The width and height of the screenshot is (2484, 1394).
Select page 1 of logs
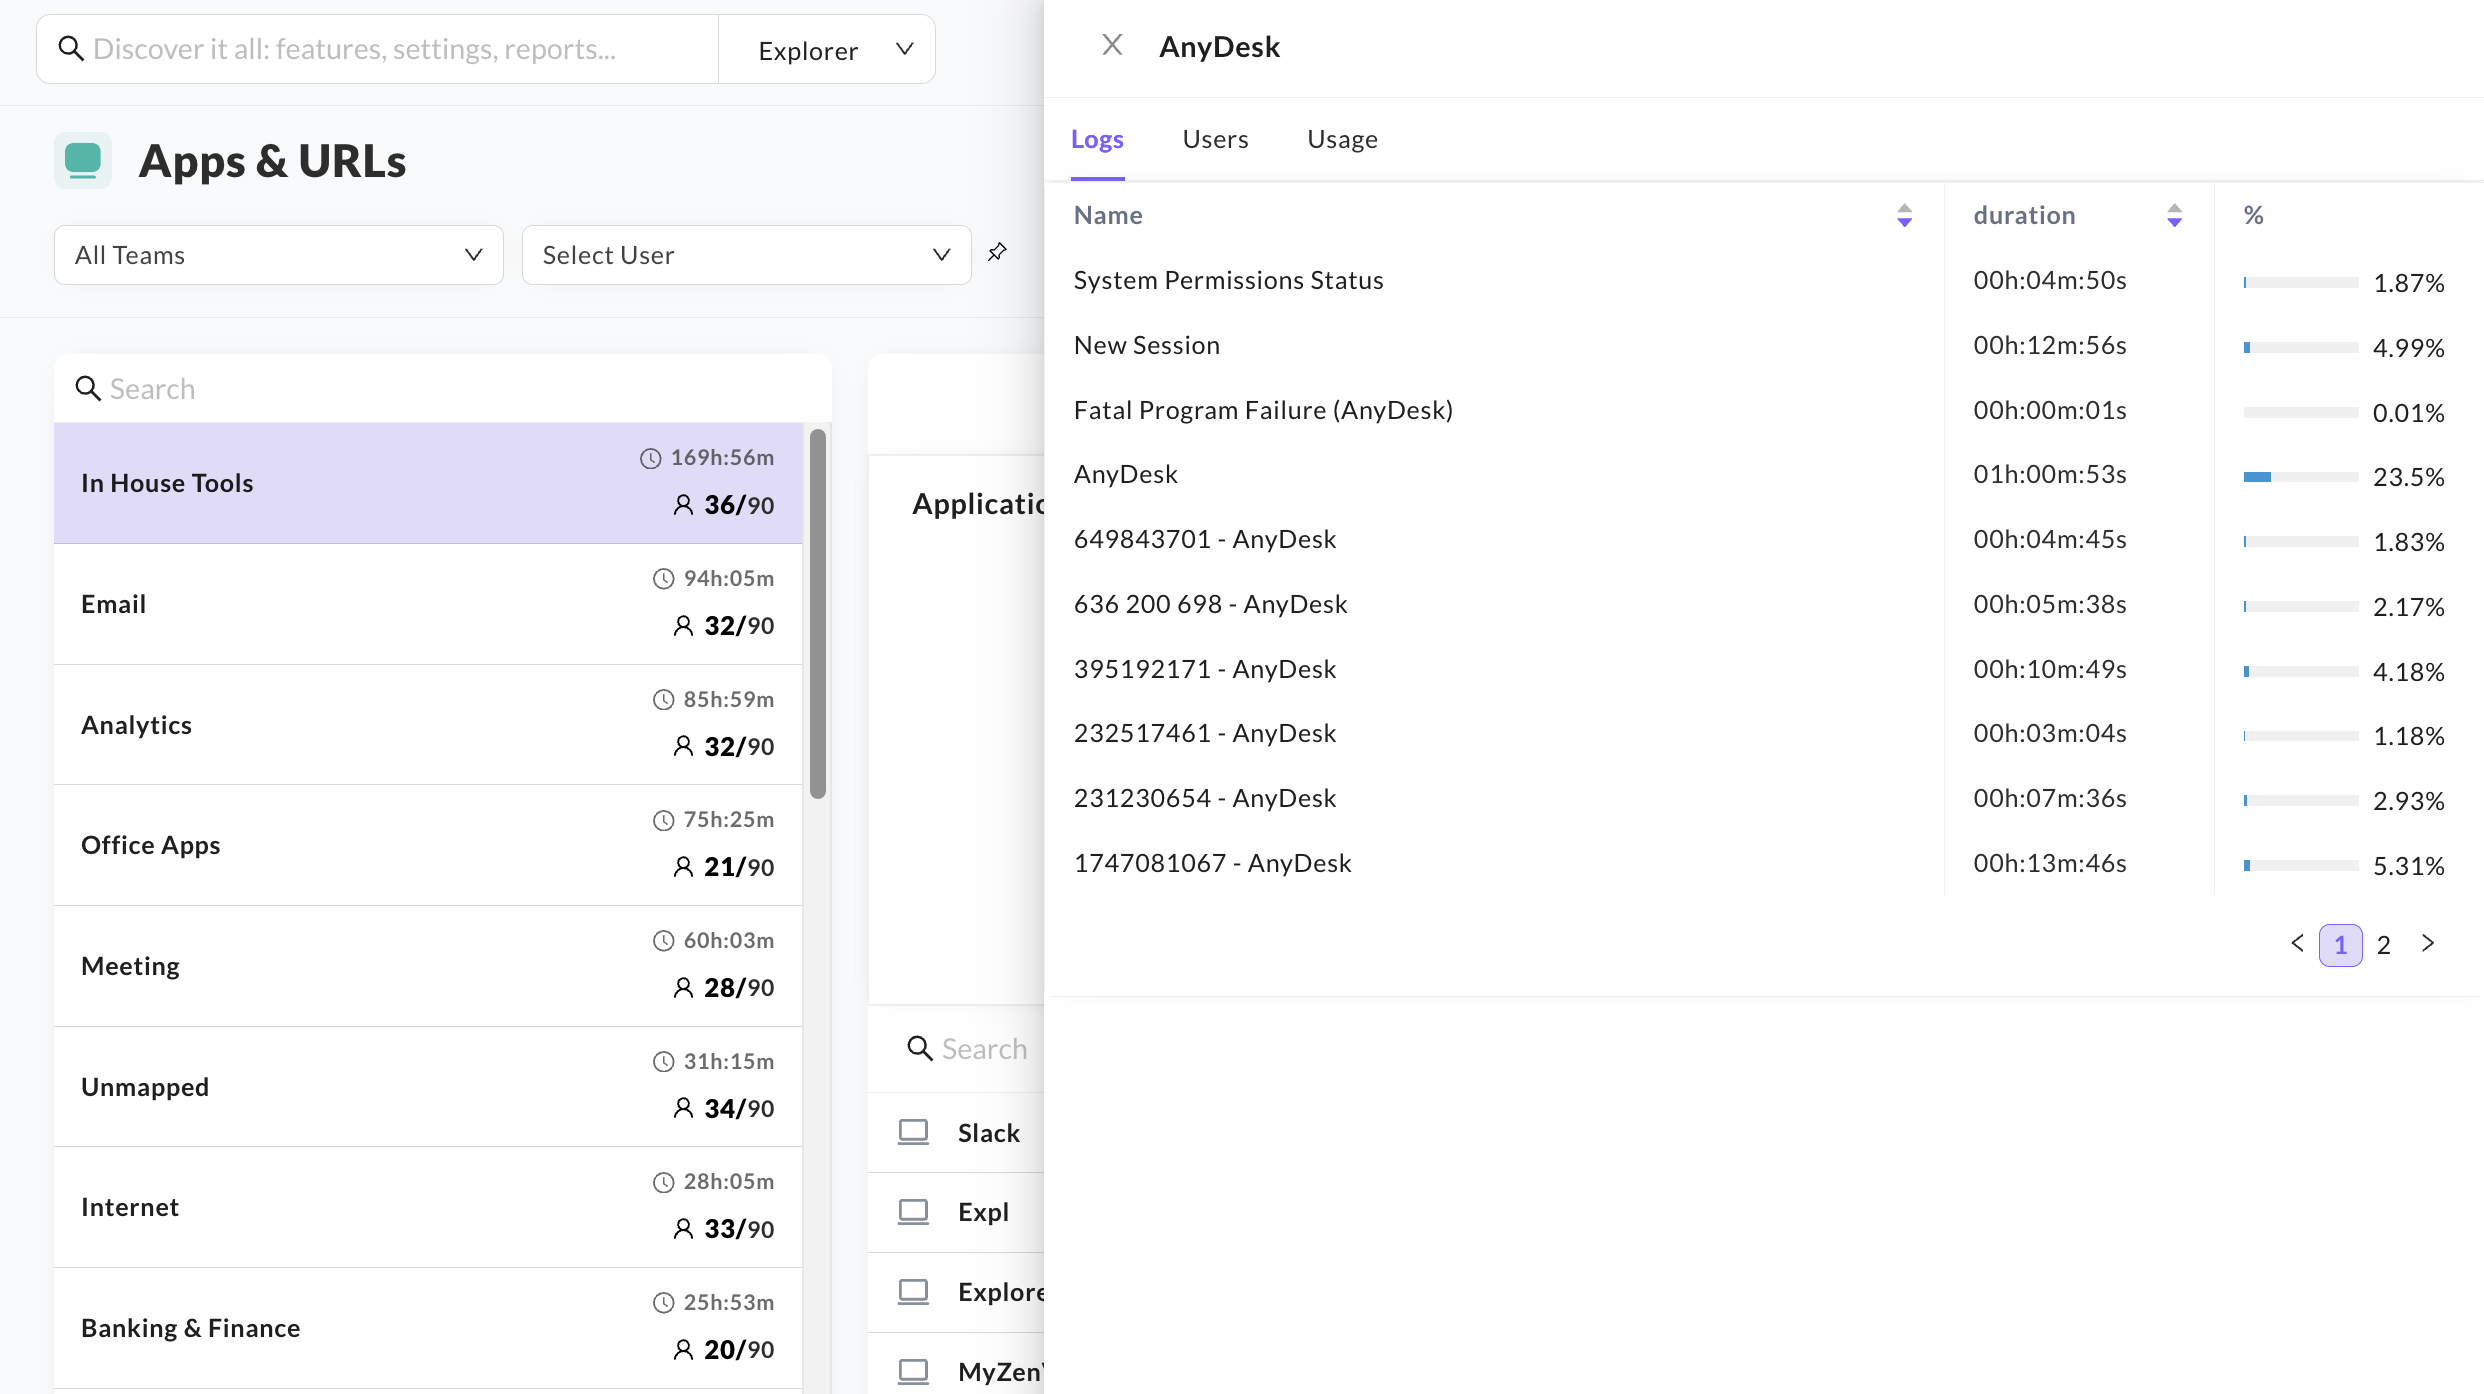click(2340, 945)
